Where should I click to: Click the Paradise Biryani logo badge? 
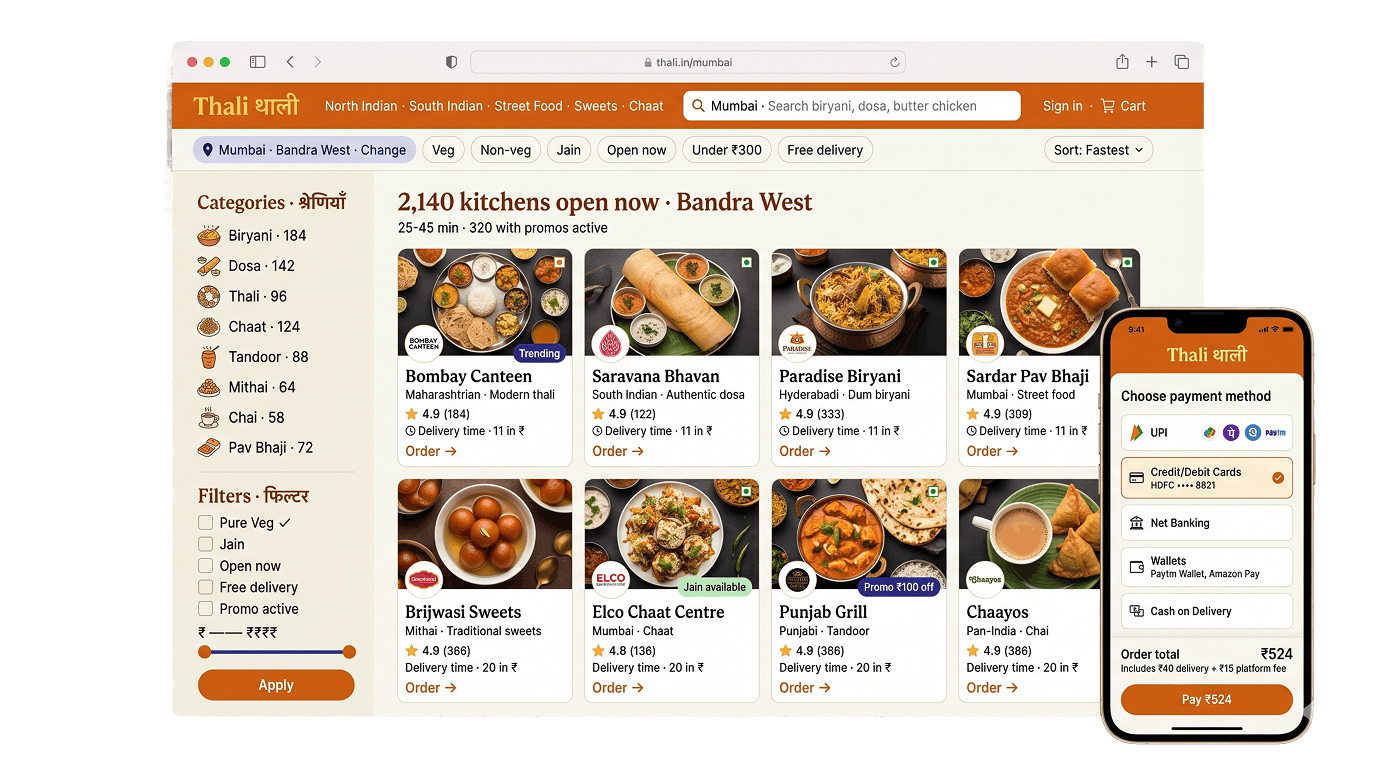797,344
